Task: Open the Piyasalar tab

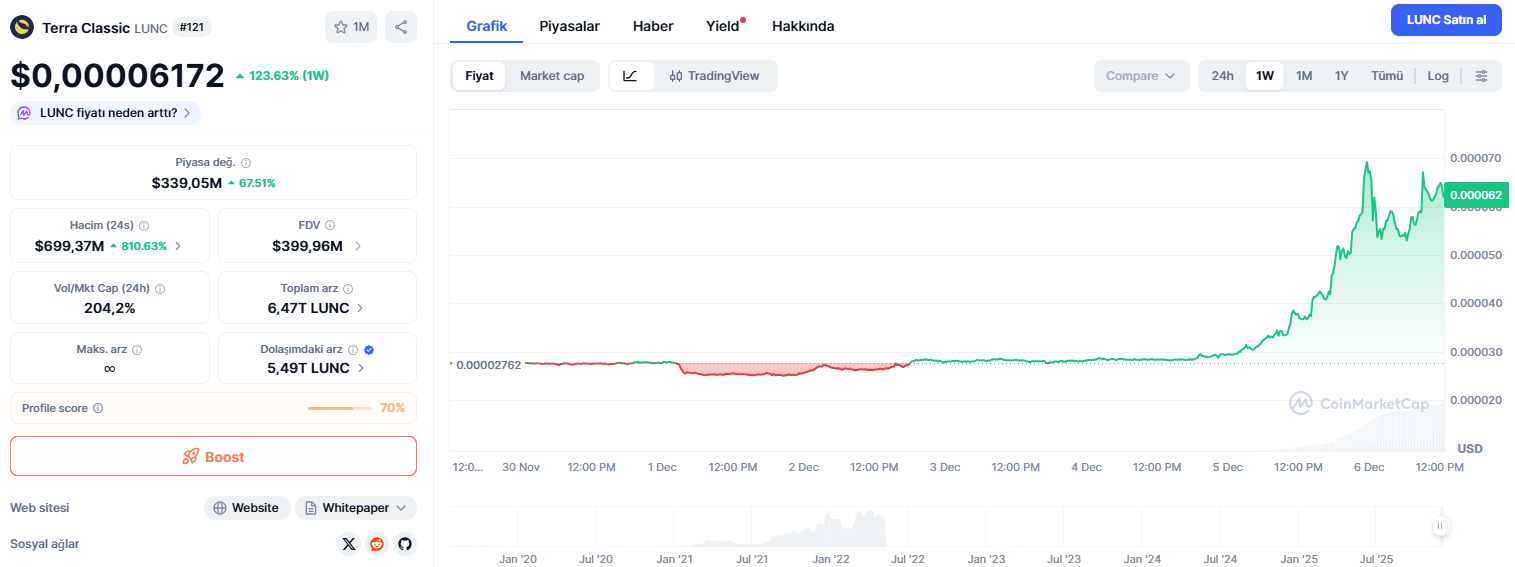Action: click(x=569, y=26)
